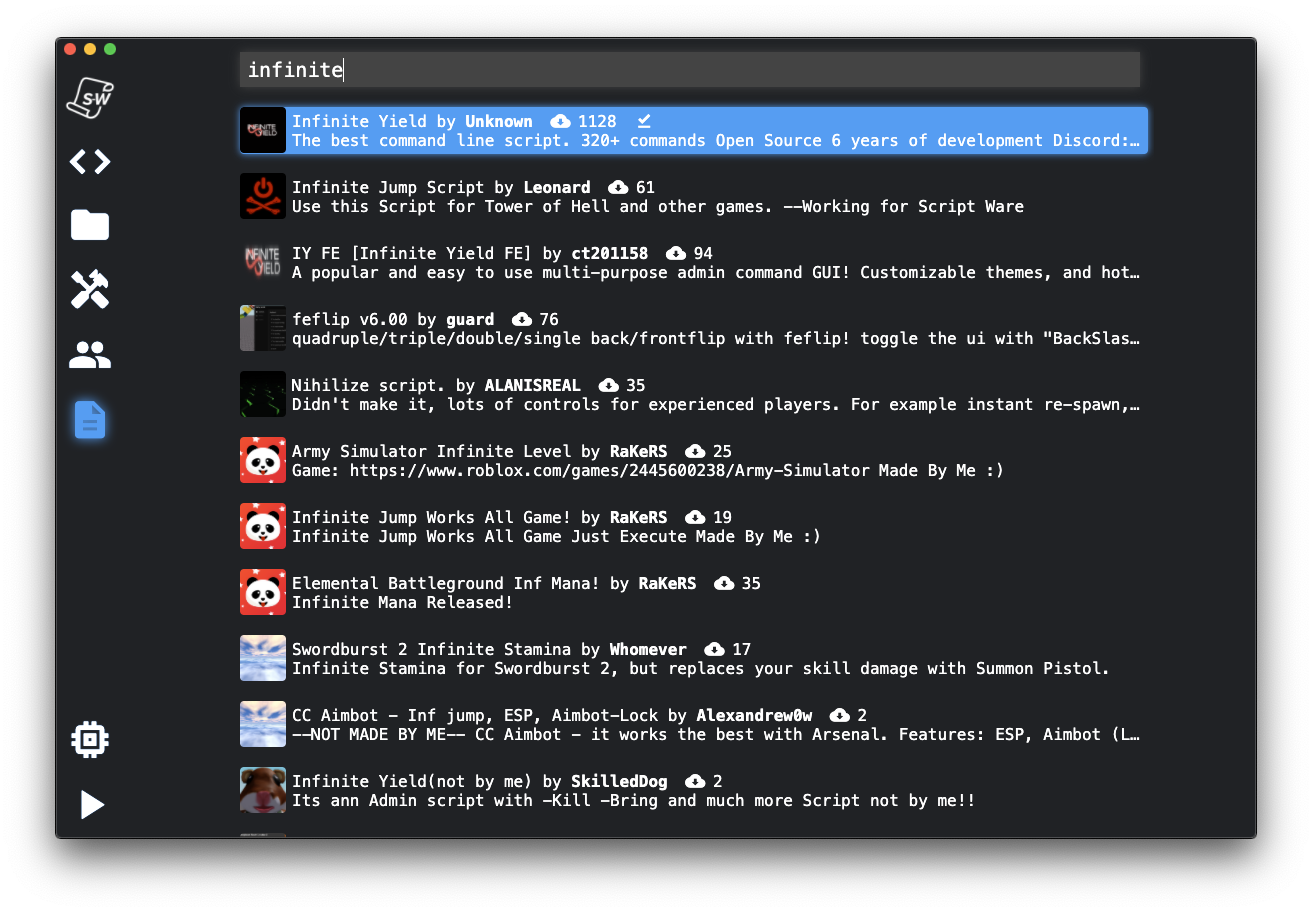Open the processor chip settings icon

coord(90,739)
